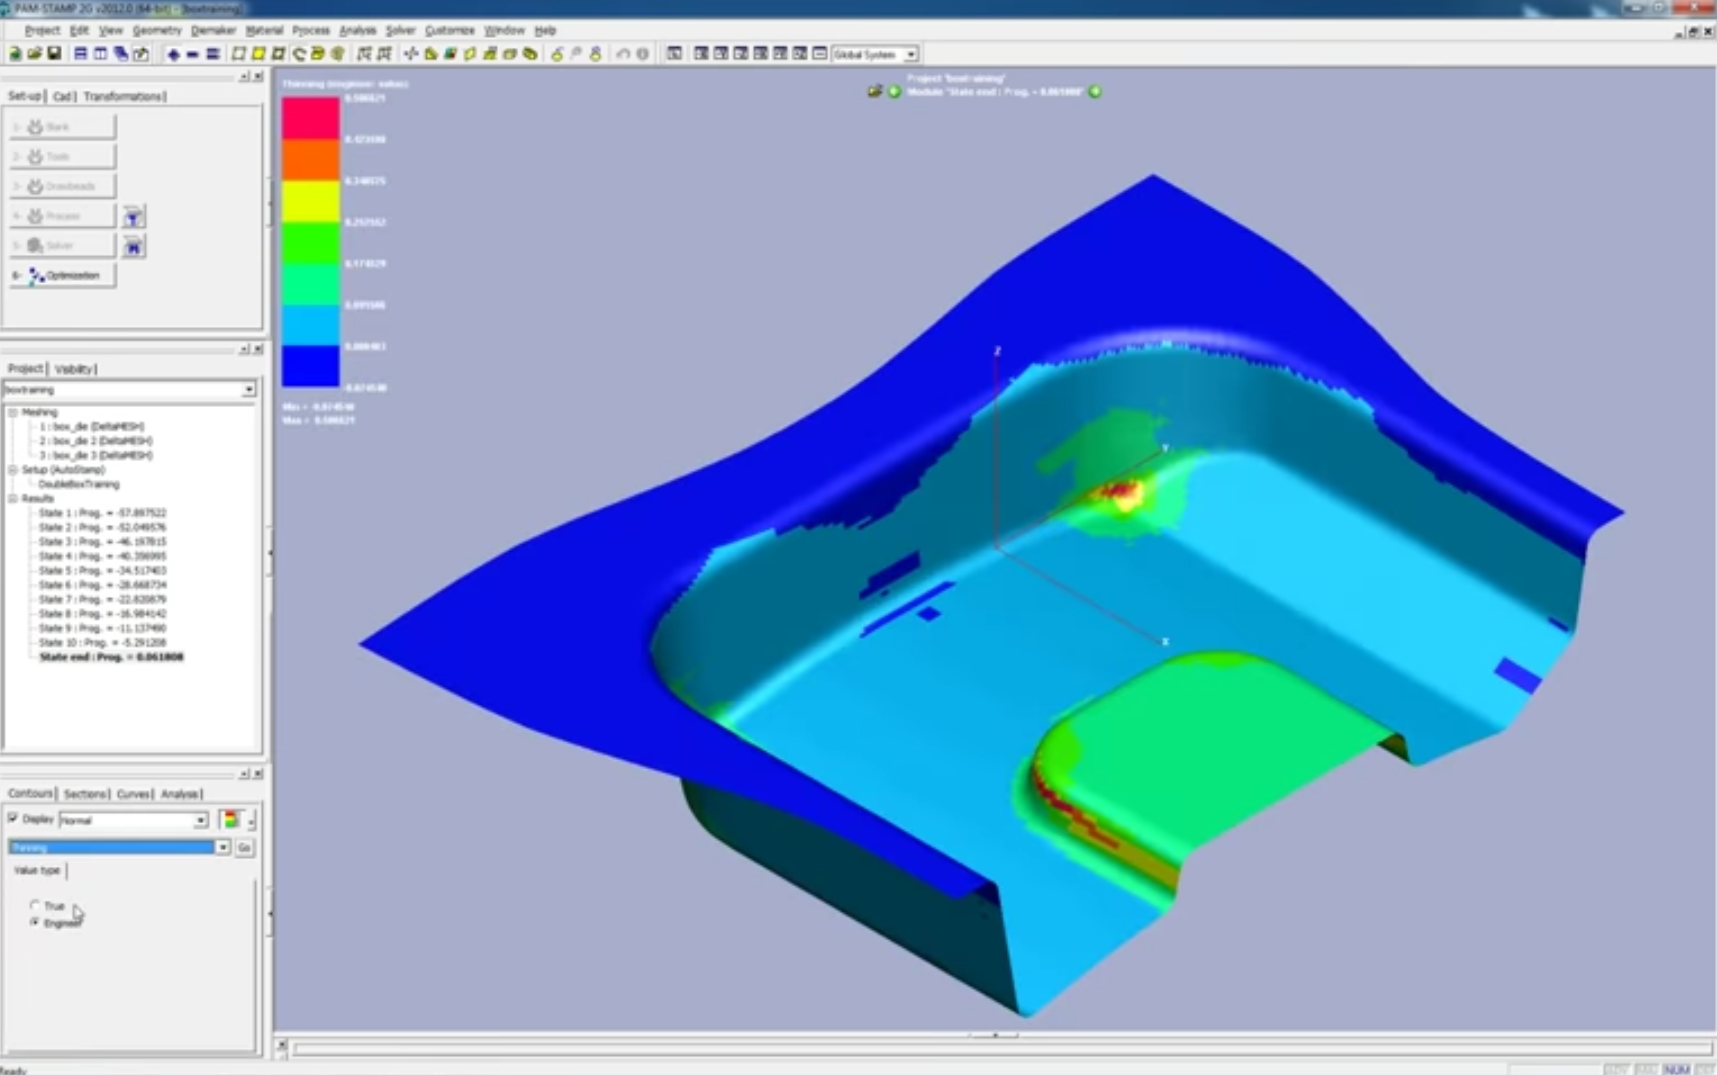Toggle the Display checkbox in Contours panel
Viewport: 1717px width, 1075px height.
coord(14,819)
